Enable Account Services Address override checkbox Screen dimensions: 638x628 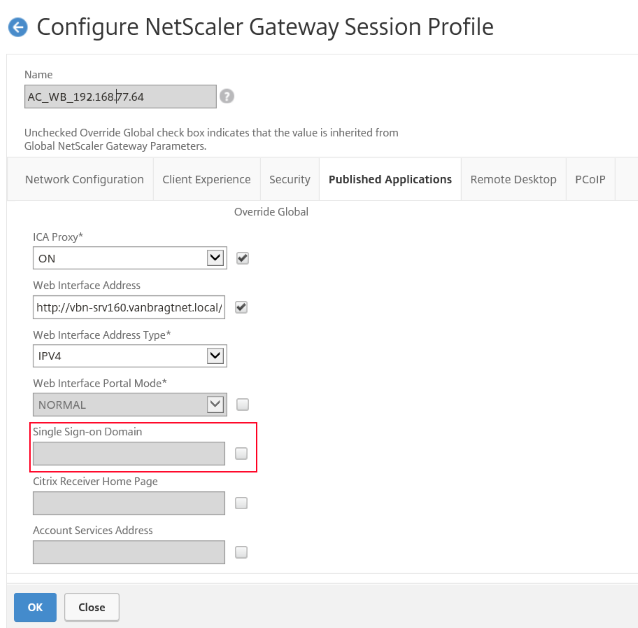(x=241, y=552)
